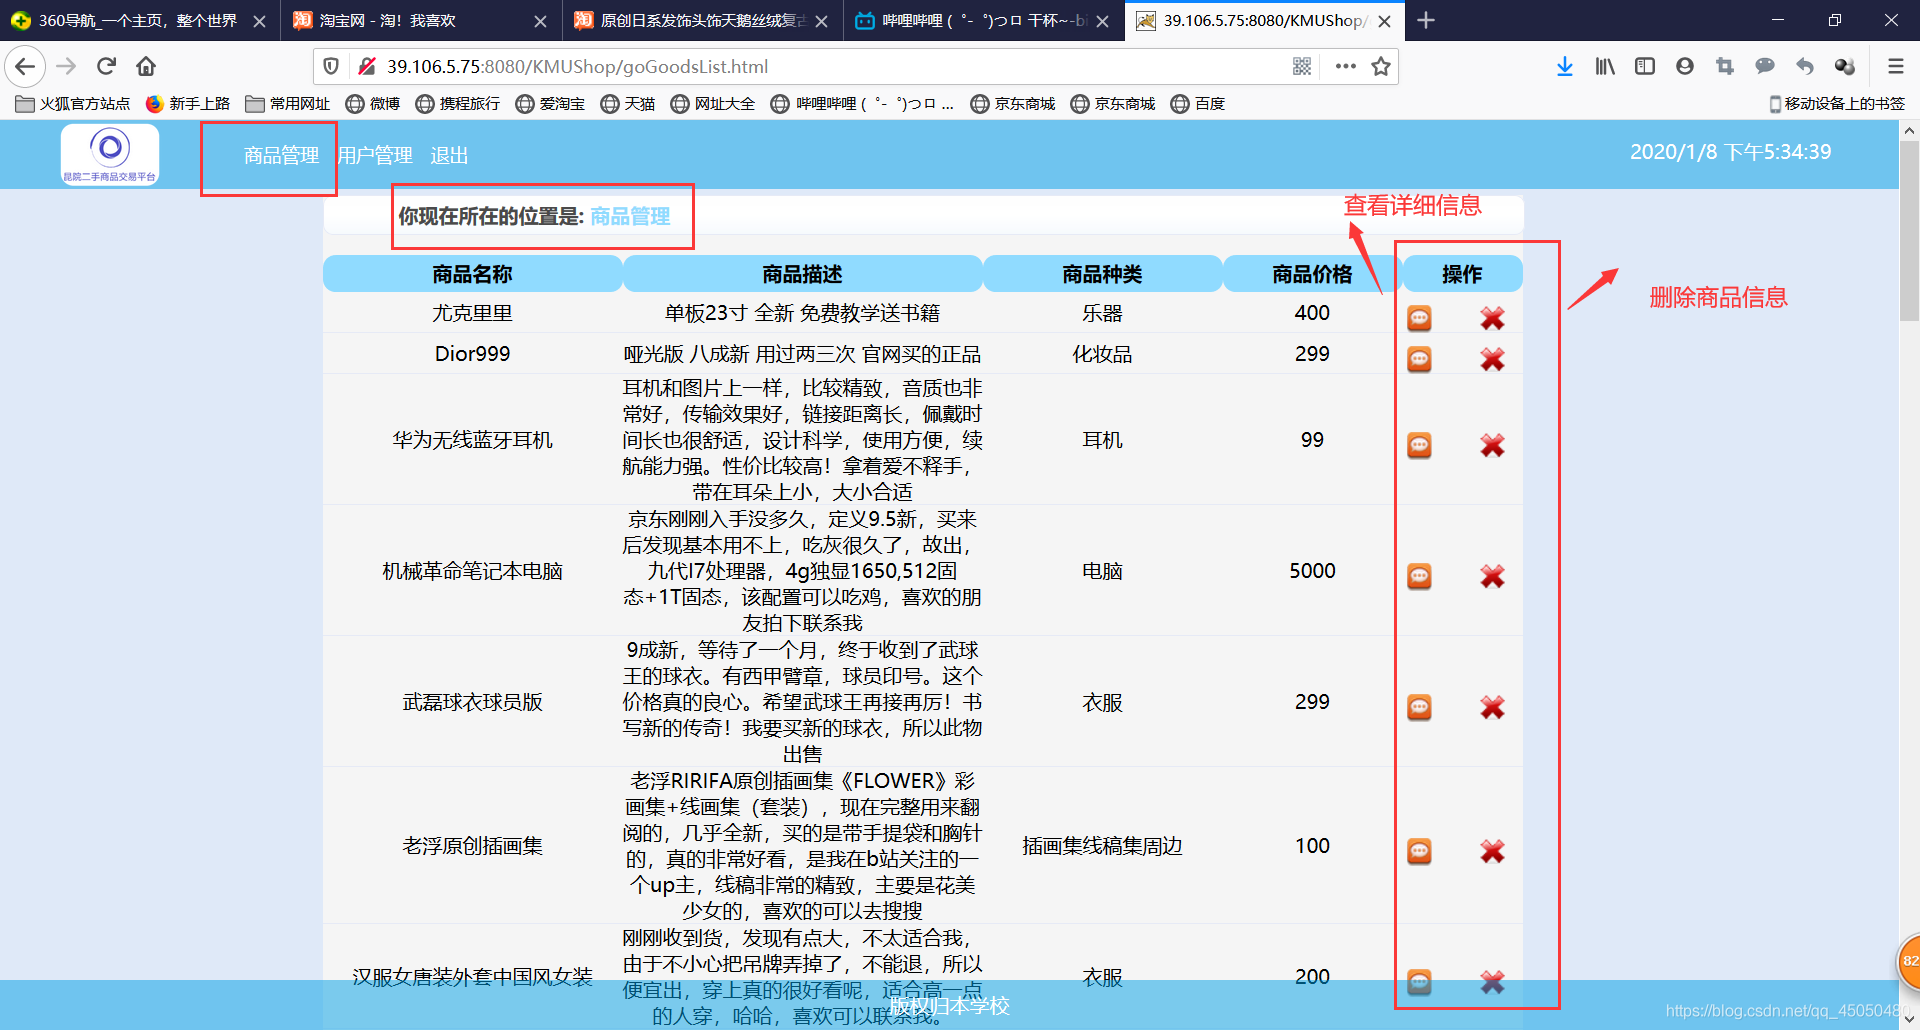The image size is (1920, 1030).
Task: Click the address bar URL
Action: coord(578,66)
